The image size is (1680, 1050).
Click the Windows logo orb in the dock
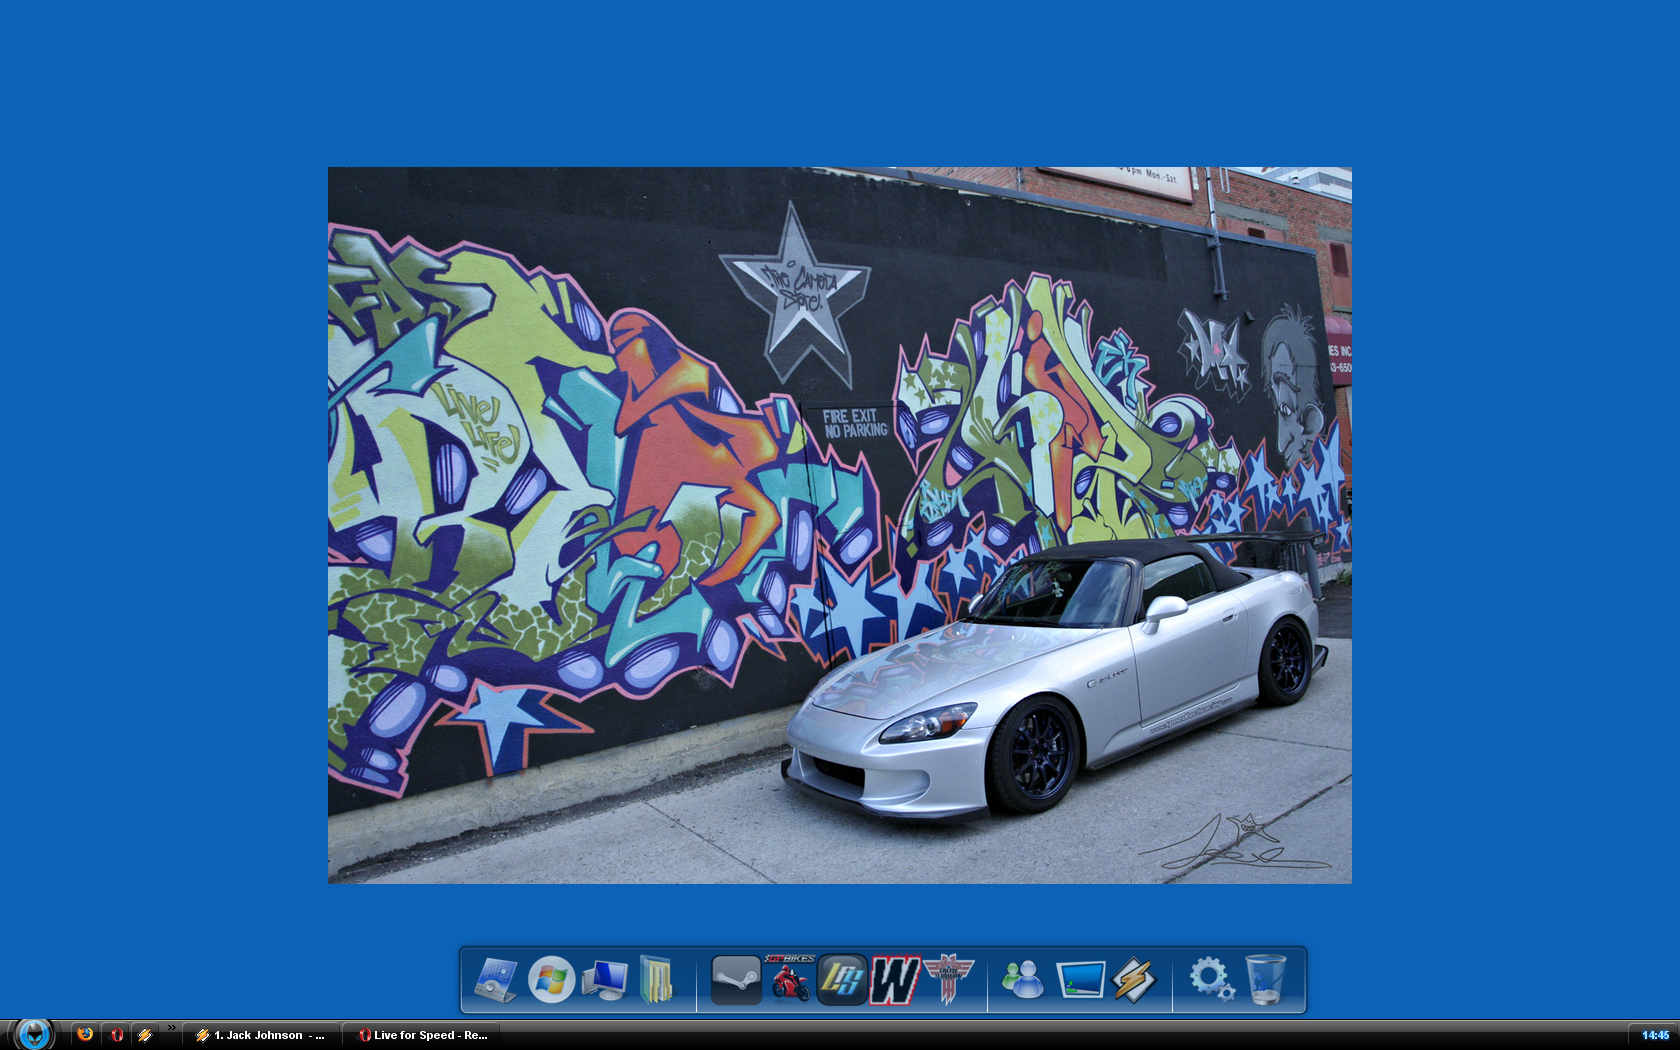[551, 980]
